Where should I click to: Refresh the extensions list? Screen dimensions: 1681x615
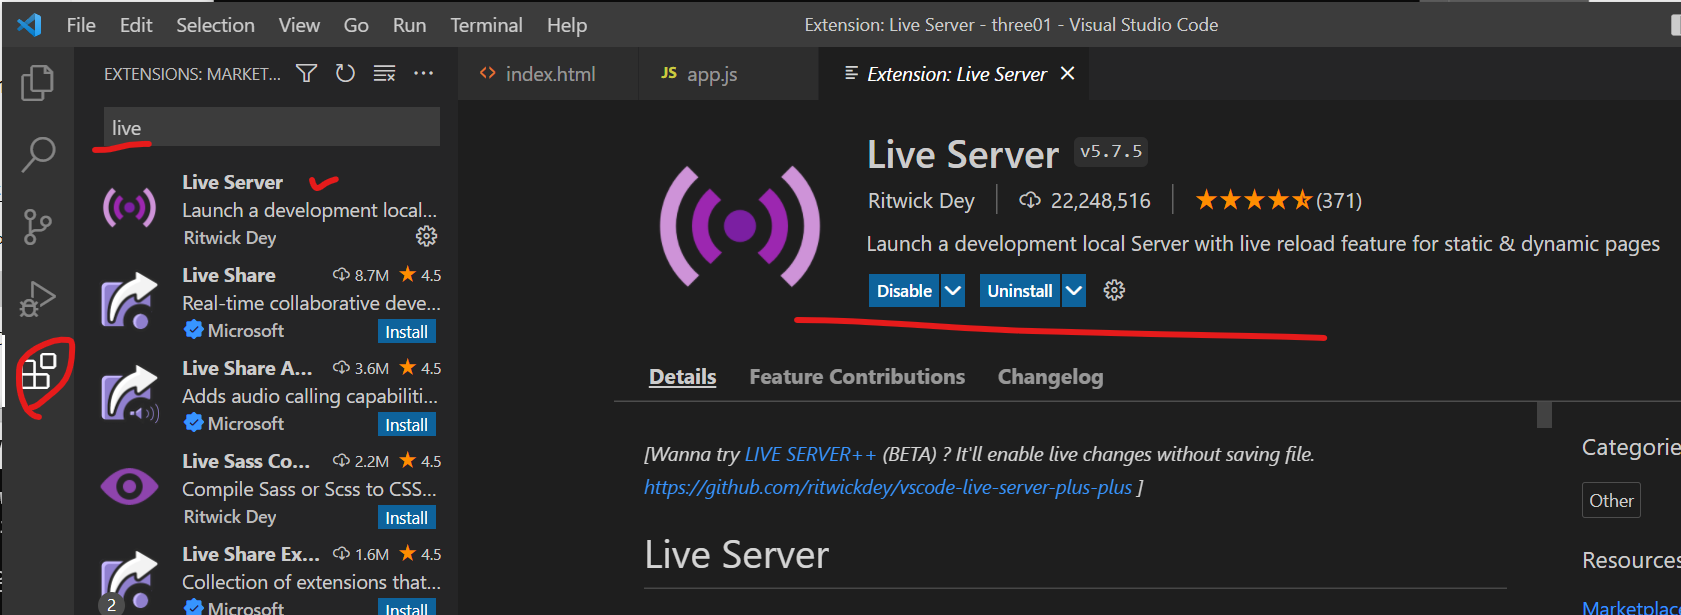pyautogui.click(x=345, y=73)
